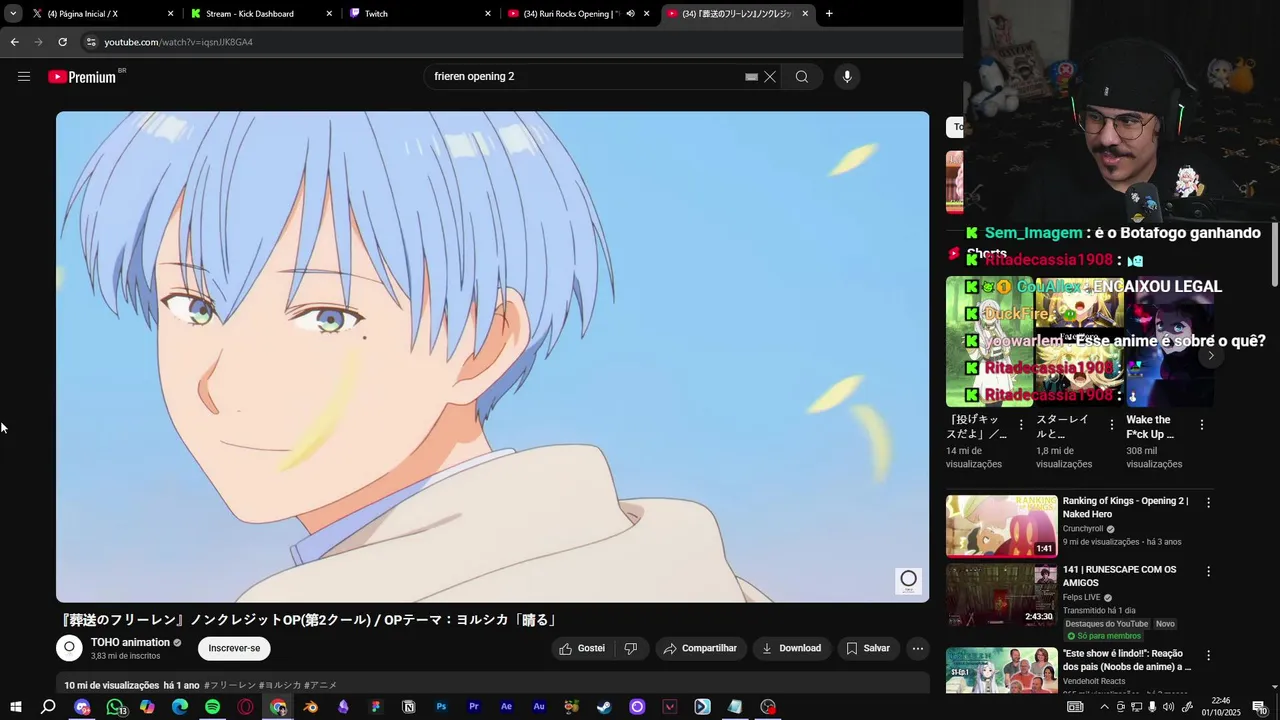The width and height of the screenshot is (1280, 720).
Task: Open more actions below the video
Action: coord(917,648)
